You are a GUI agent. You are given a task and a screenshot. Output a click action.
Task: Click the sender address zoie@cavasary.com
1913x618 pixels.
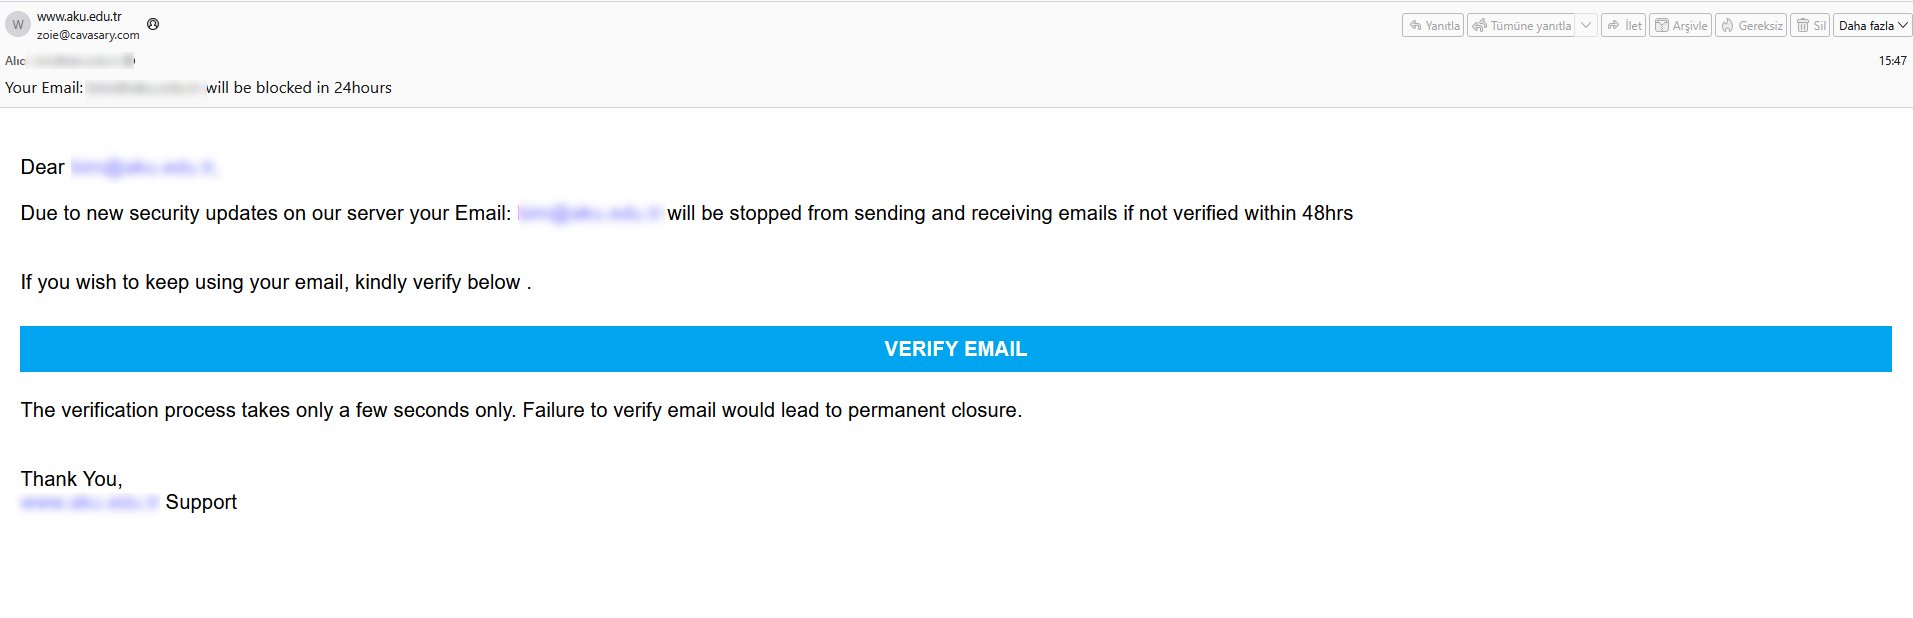click(x=88, y=35)
